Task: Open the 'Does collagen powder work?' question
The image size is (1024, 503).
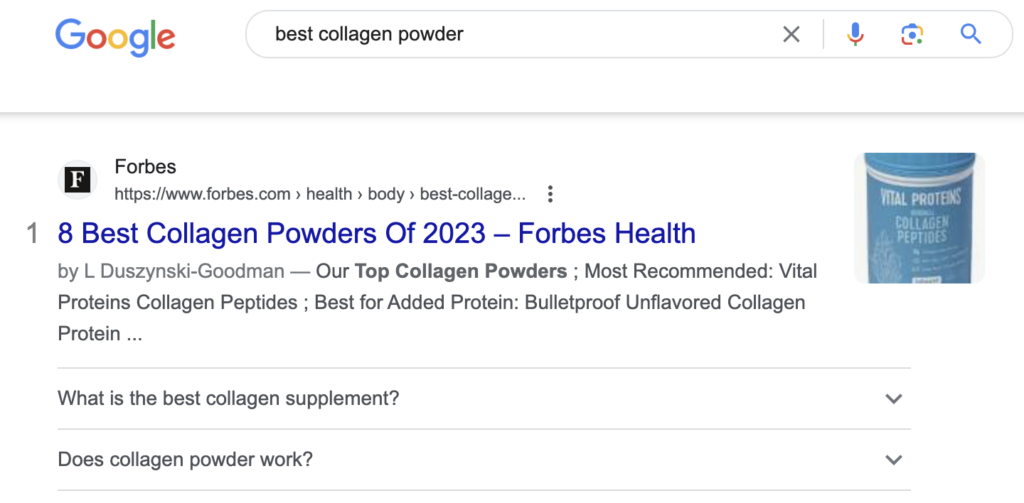Action: (x=186, y=460)
